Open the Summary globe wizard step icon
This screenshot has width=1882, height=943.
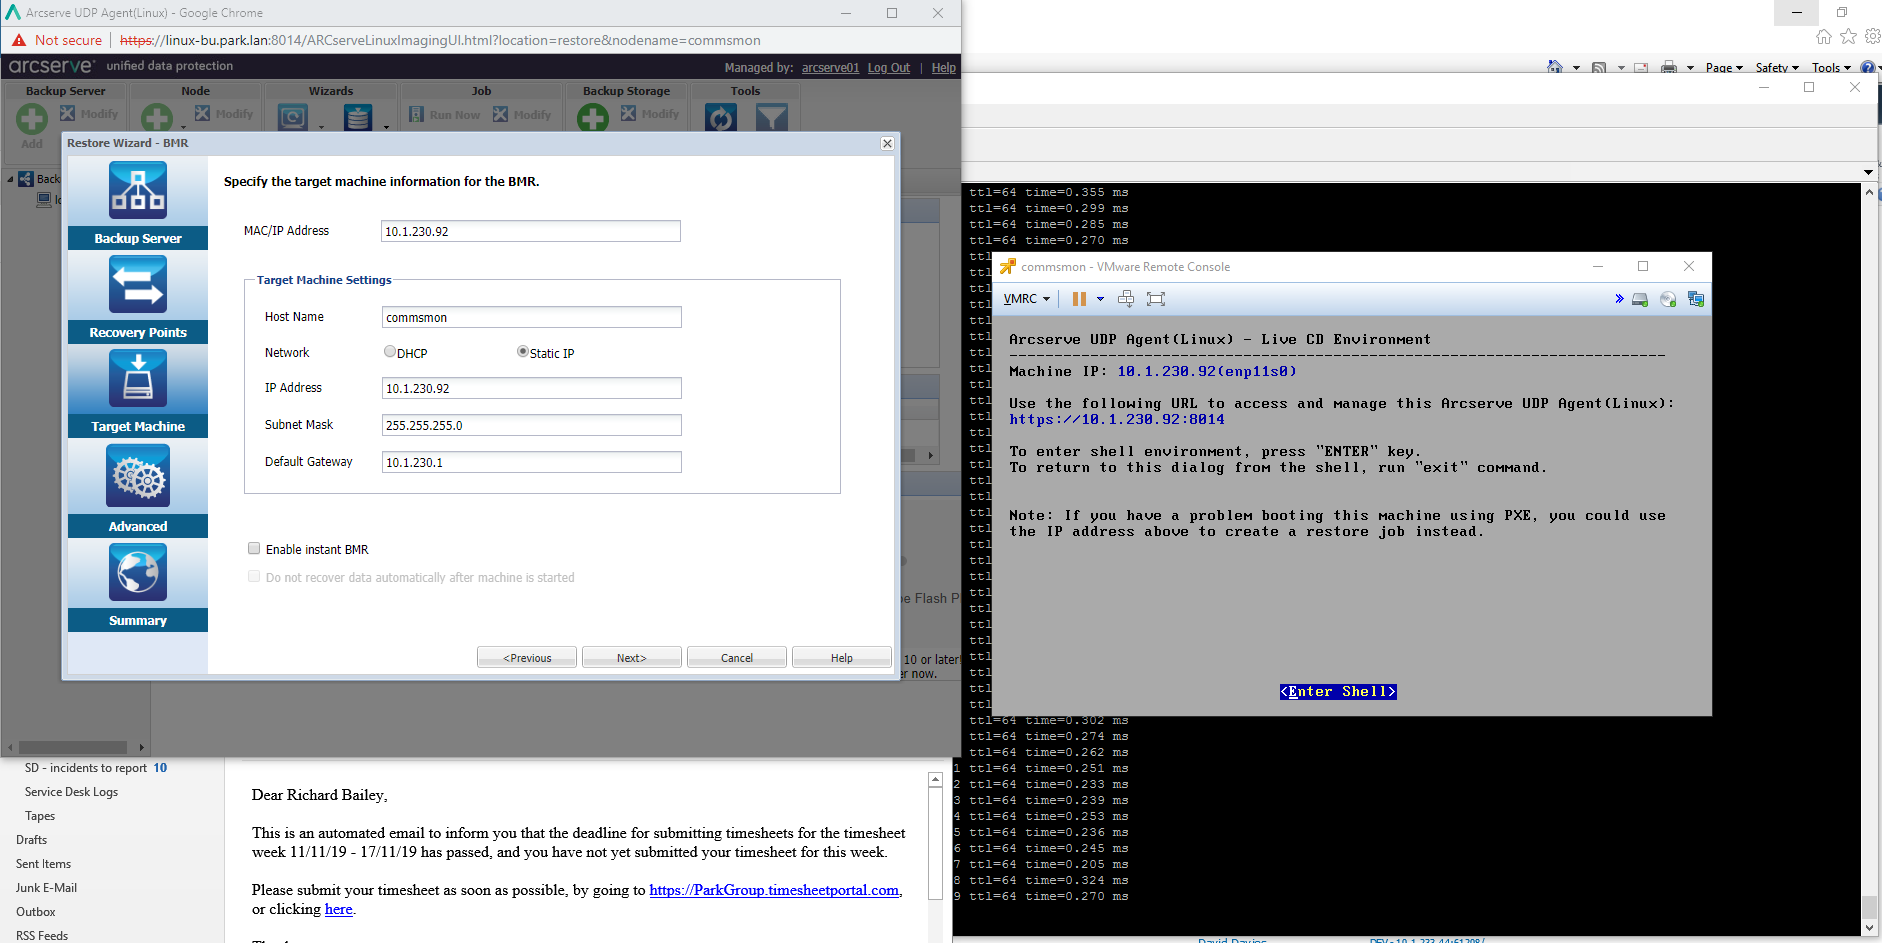coord(138,572)
